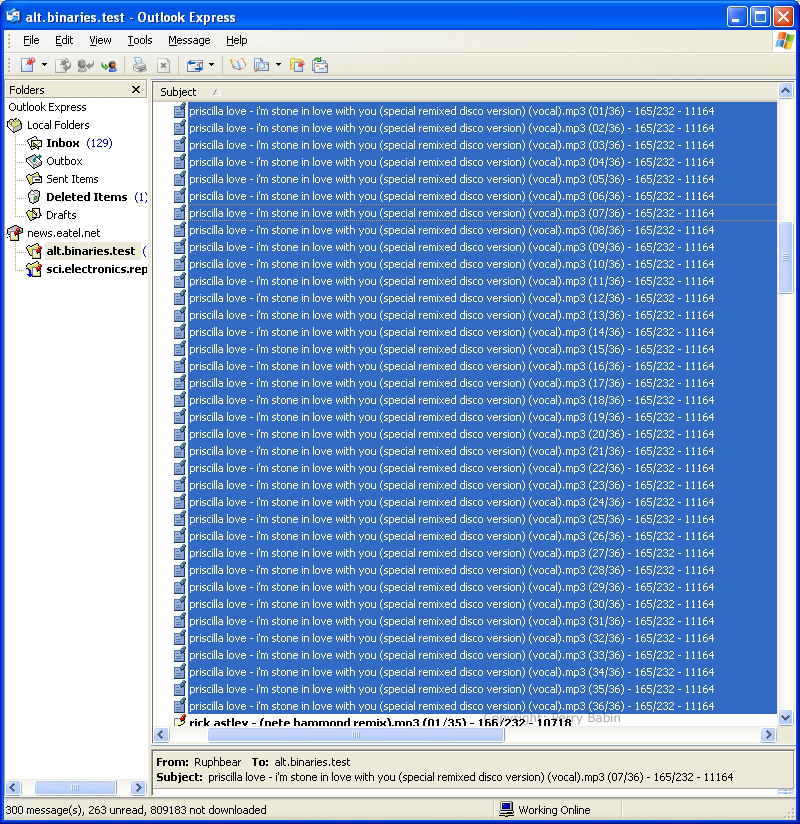Click the message list scroll up arrow
Viewport: 800px width, 824px height.
tap(785, 90)
